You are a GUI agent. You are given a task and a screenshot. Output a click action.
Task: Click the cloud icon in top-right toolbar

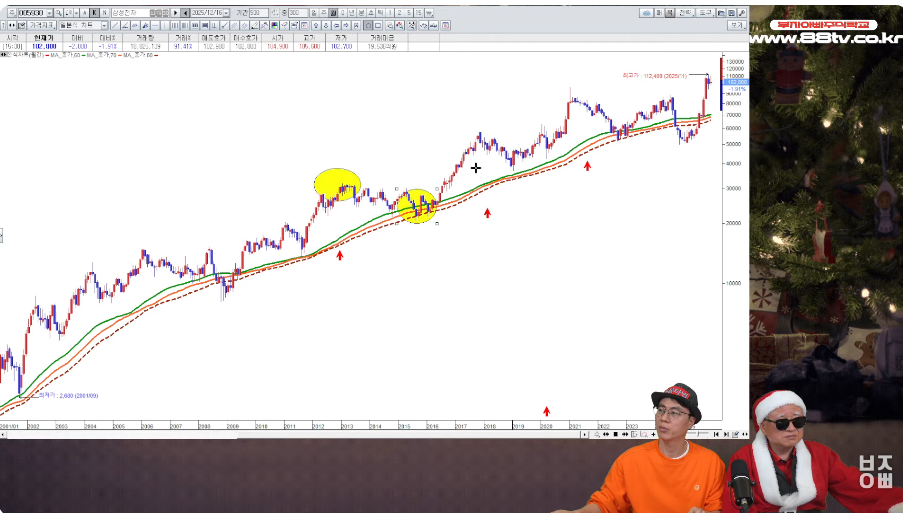[646, 13]
